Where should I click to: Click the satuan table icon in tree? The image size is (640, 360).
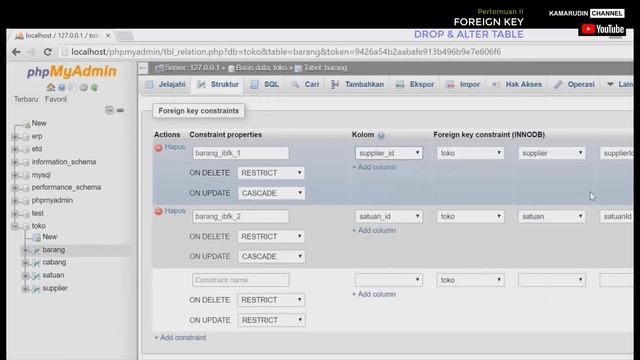36,276
